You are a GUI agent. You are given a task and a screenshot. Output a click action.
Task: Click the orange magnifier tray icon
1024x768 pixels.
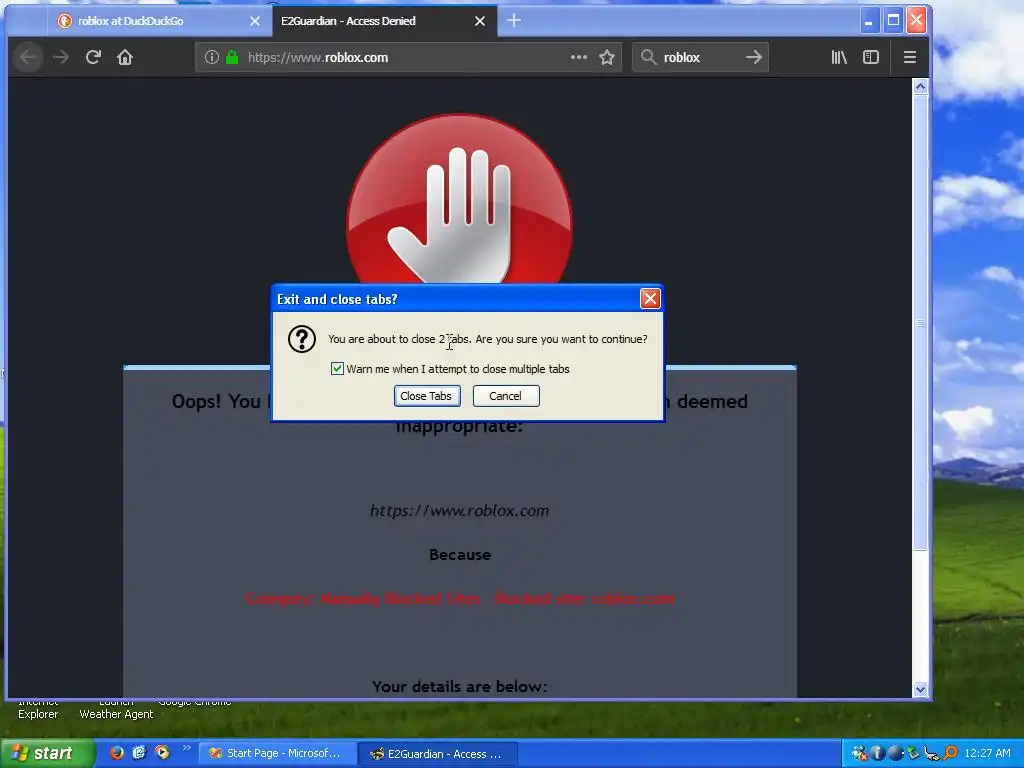click(950, 754)
